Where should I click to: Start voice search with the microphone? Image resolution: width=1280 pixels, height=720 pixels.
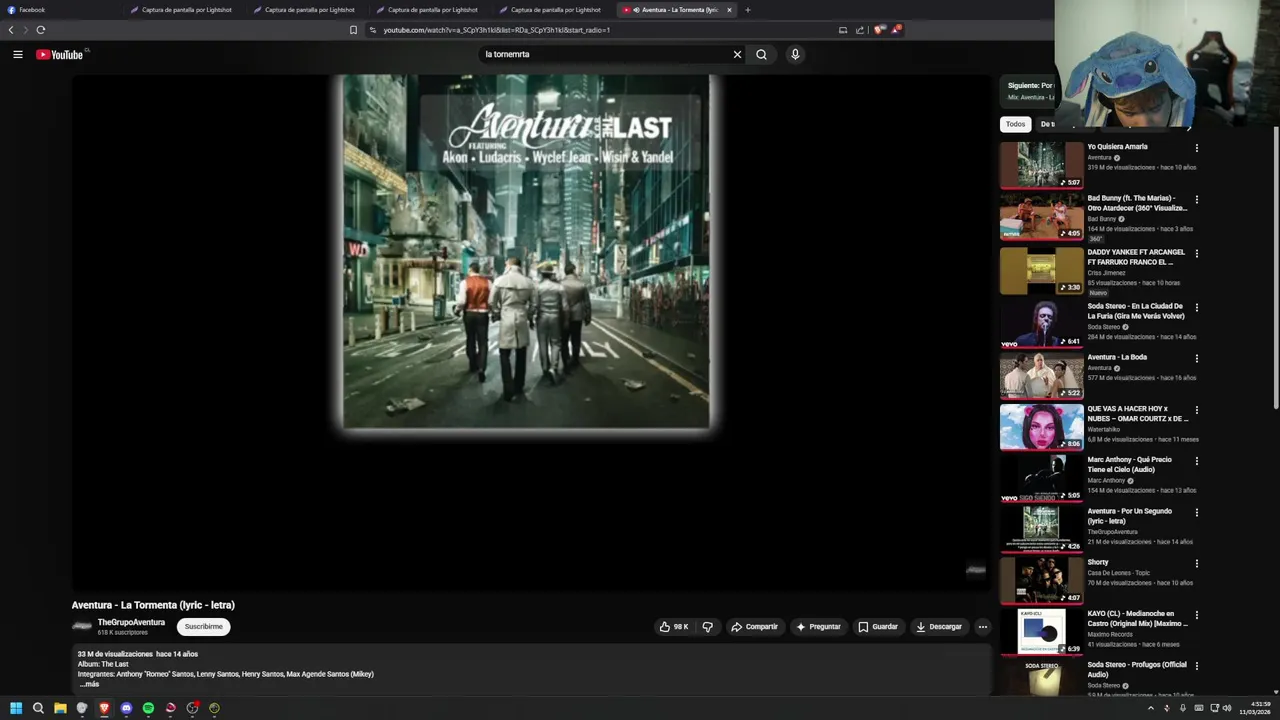pyautogui.click(x=795, y=54)
